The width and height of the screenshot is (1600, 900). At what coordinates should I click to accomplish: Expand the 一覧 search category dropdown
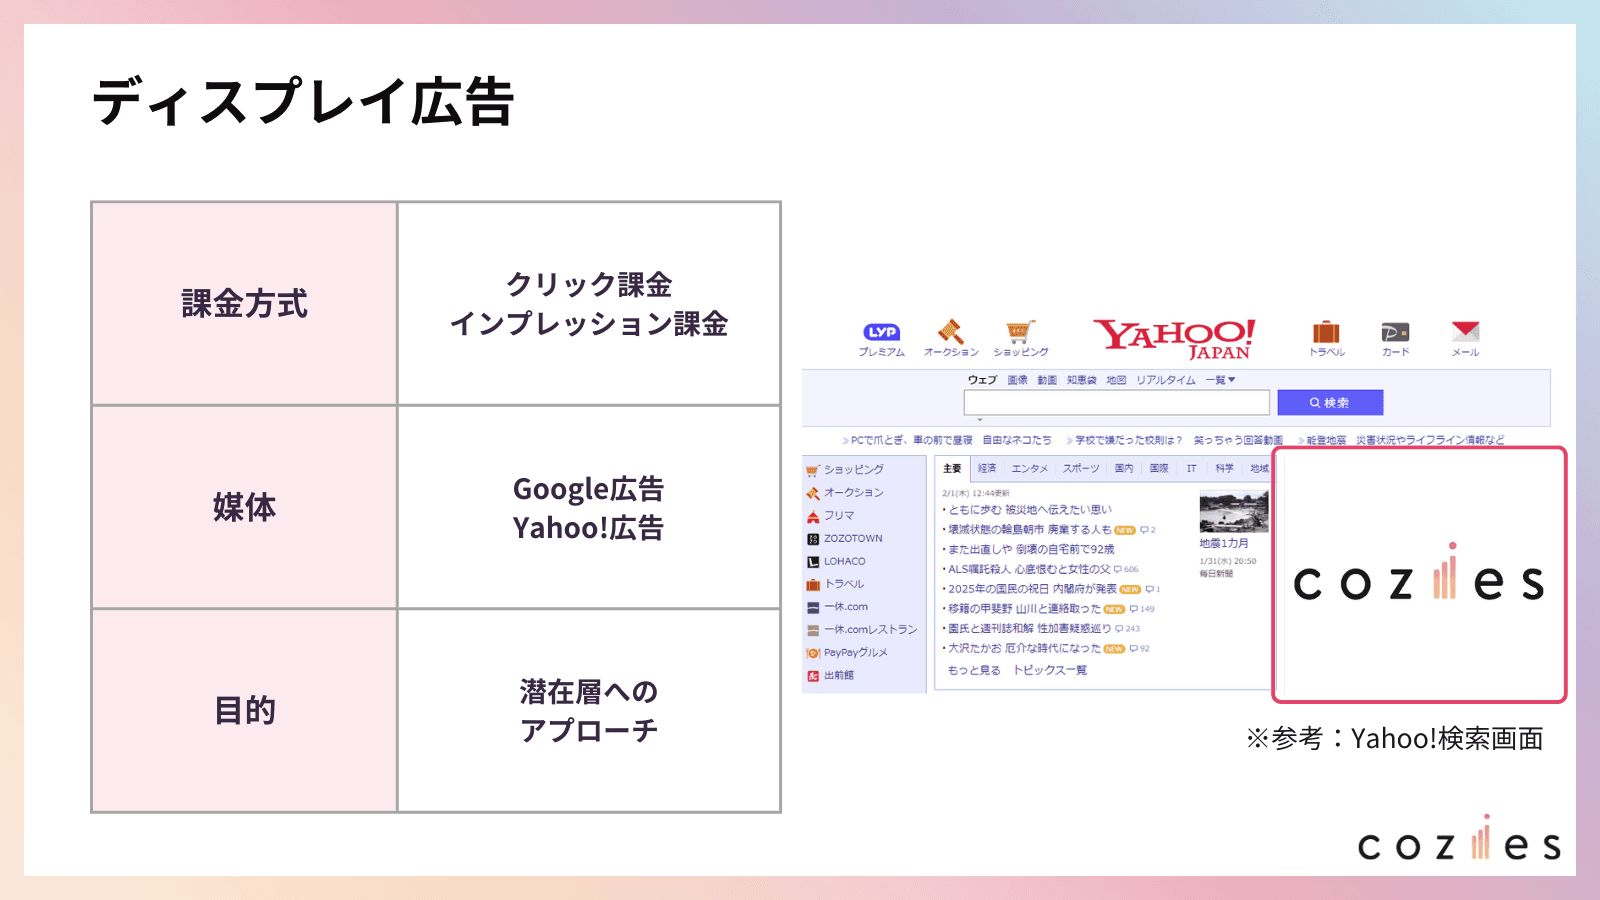(x=1221, y=380)
